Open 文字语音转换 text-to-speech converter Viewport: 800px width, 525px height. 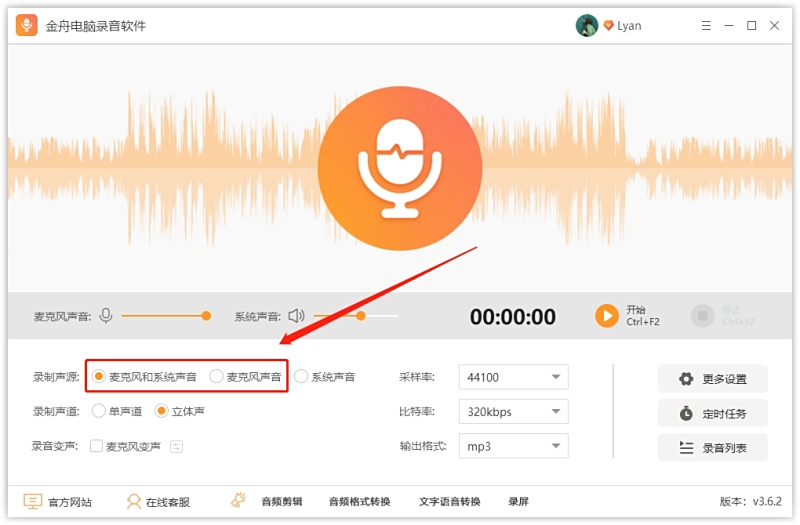click(x=449, y=502)
